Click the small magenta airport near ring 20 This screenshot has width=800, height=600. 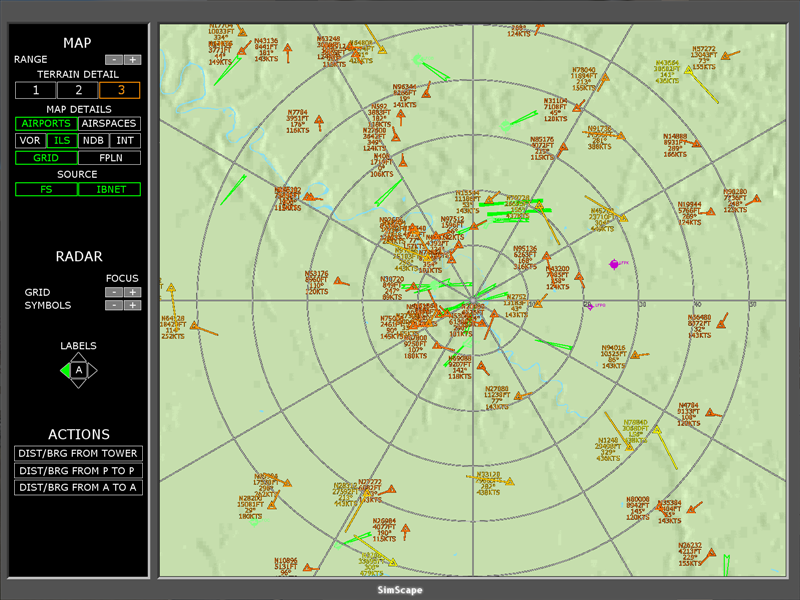(x=590, y=307)
